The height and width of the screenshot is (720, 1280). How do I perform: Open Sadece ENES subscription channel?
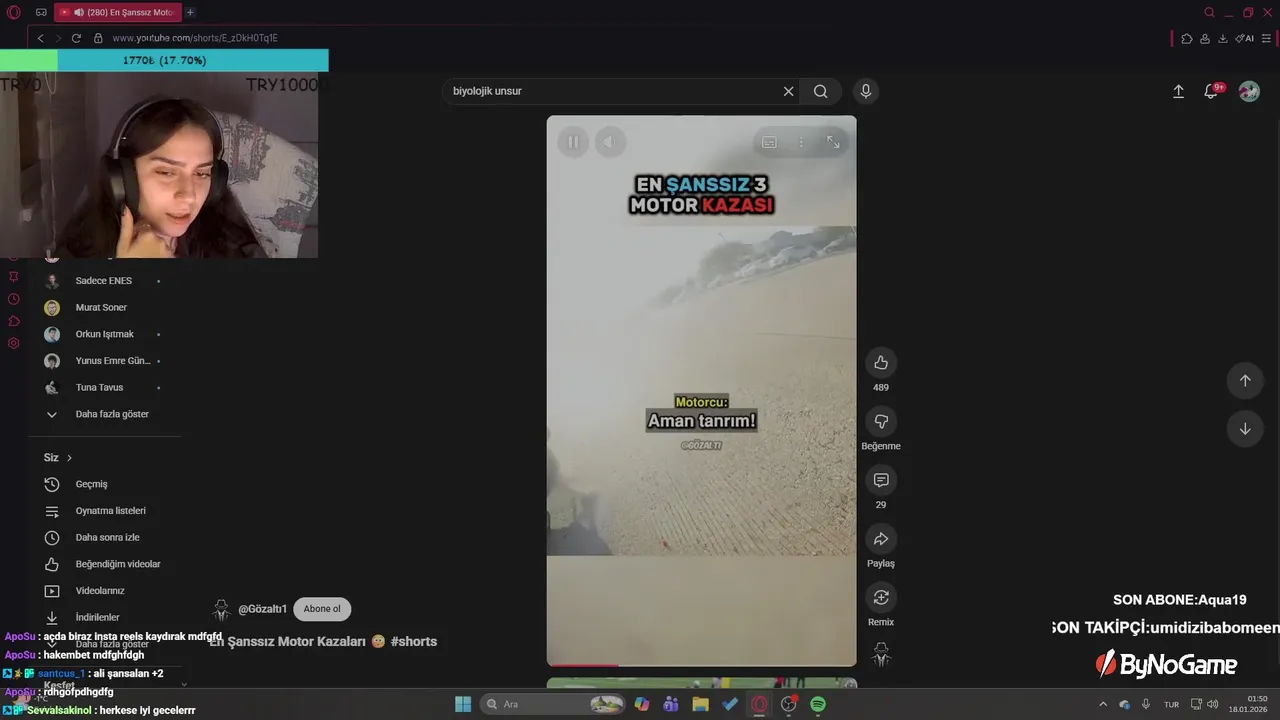coord(103,281)
